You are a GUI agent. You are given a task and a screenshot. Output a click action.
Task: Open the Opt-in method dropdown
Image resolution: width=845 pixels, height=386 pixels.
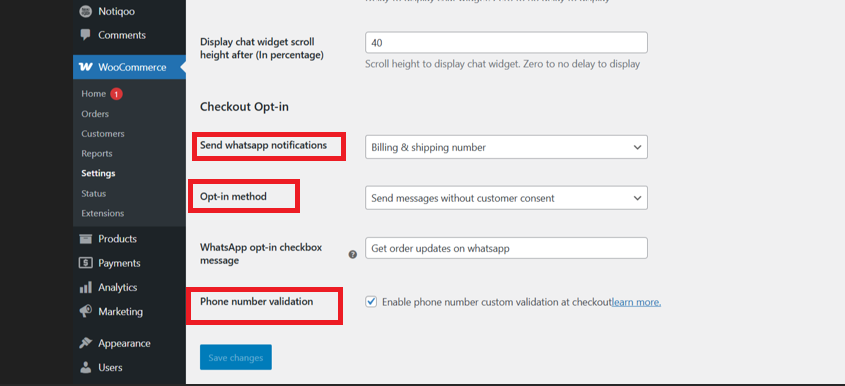[506, 198]
